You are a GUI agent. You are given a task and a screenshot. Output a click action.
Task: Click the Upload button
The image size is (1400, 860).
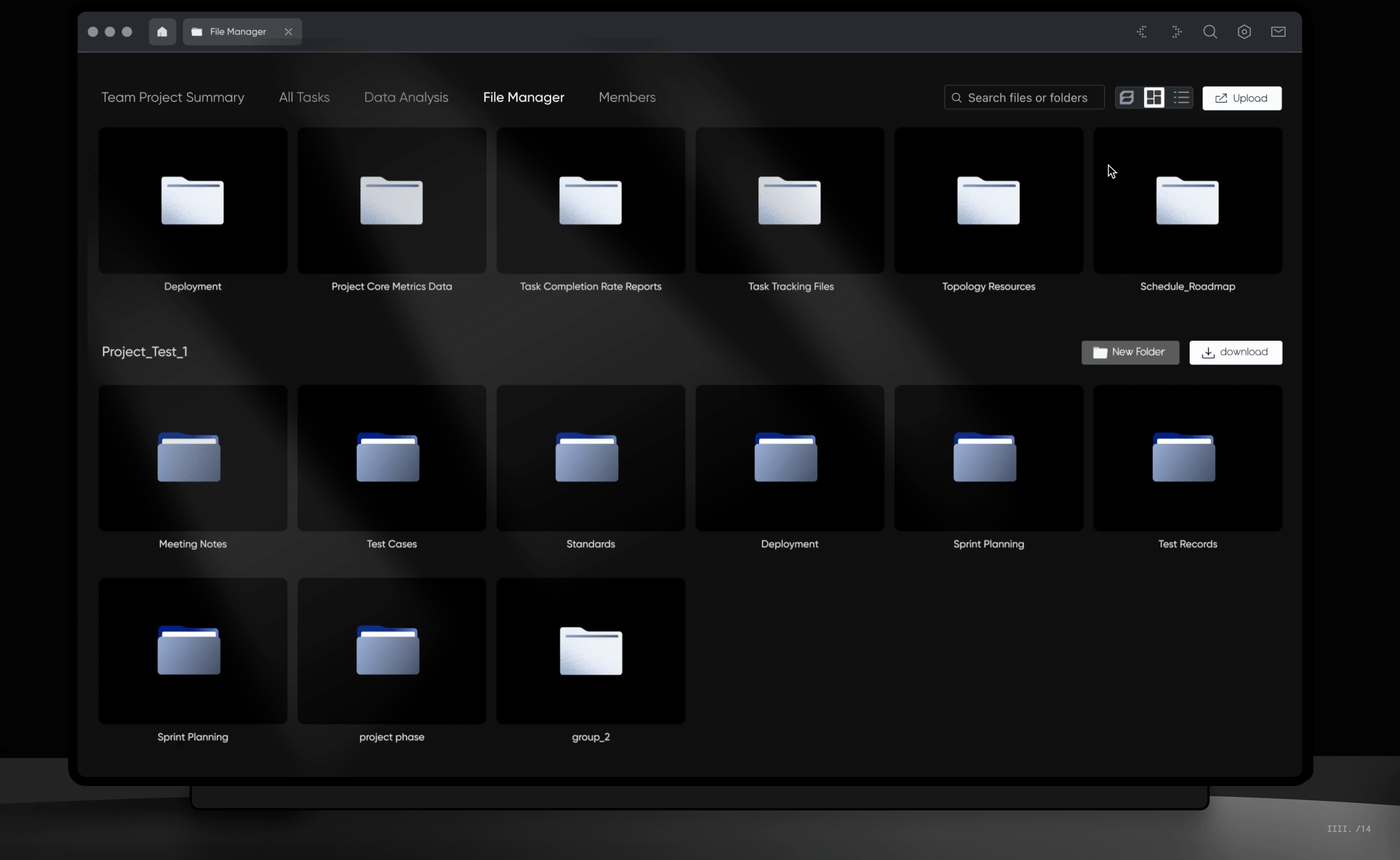1242,98
